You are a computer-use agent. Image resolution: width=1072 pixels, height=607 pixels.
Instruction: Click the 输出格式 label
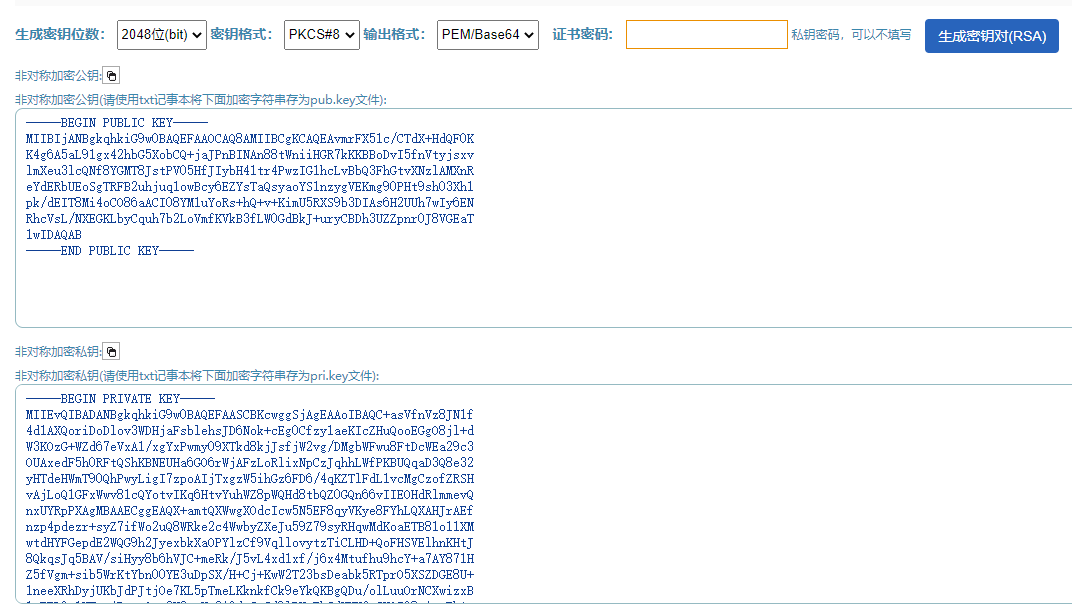tap(394, 35)
